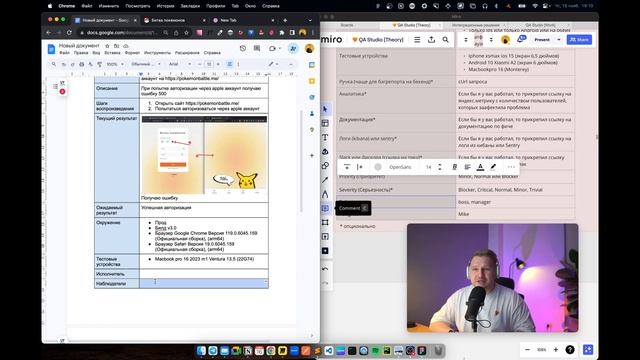
Task: Step Miro font size 14 arrows
Action: coord(440,167)
